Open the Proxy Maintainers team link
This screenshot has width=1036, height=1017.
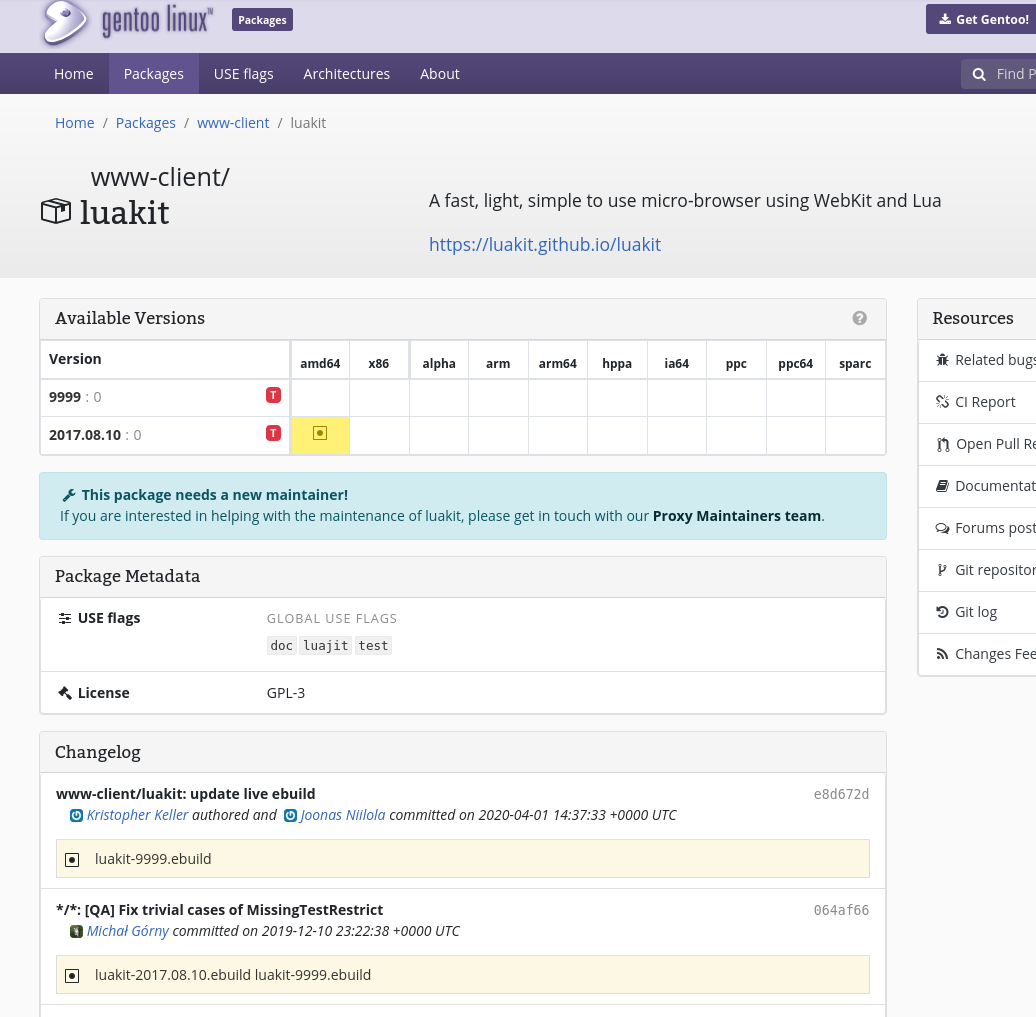tap(737, 516)
